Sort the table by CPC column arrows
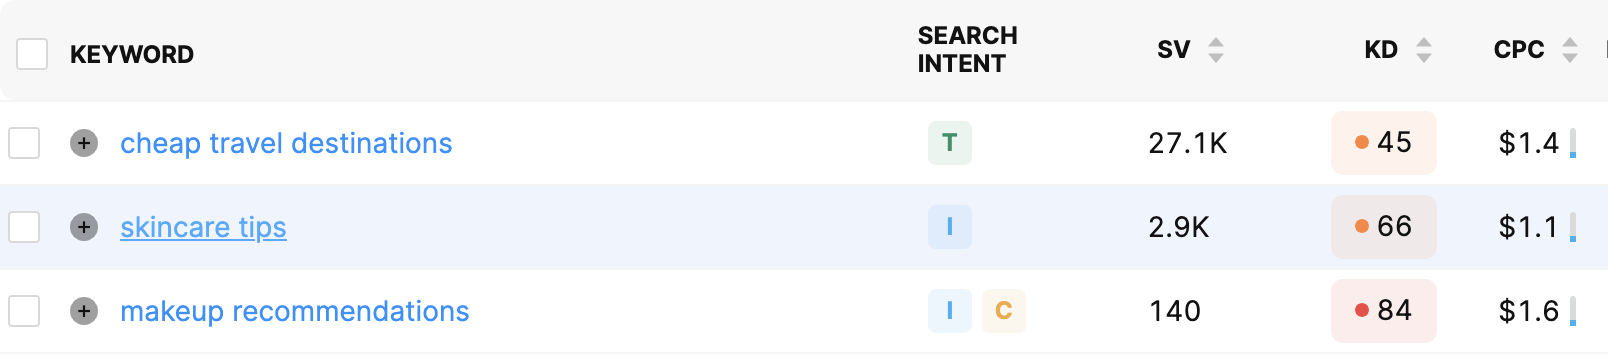The image size is (1608, 360). (x=1570, y=50)
